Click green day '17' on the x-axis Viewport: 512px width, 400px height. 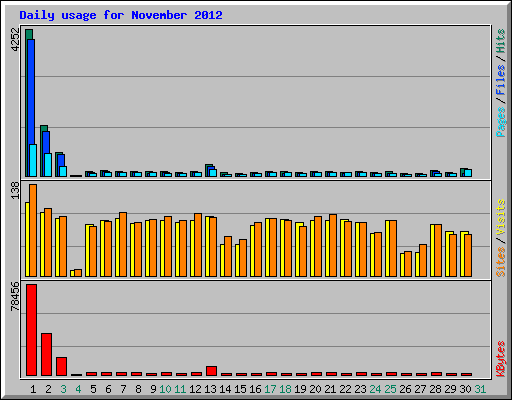[270, 389]
